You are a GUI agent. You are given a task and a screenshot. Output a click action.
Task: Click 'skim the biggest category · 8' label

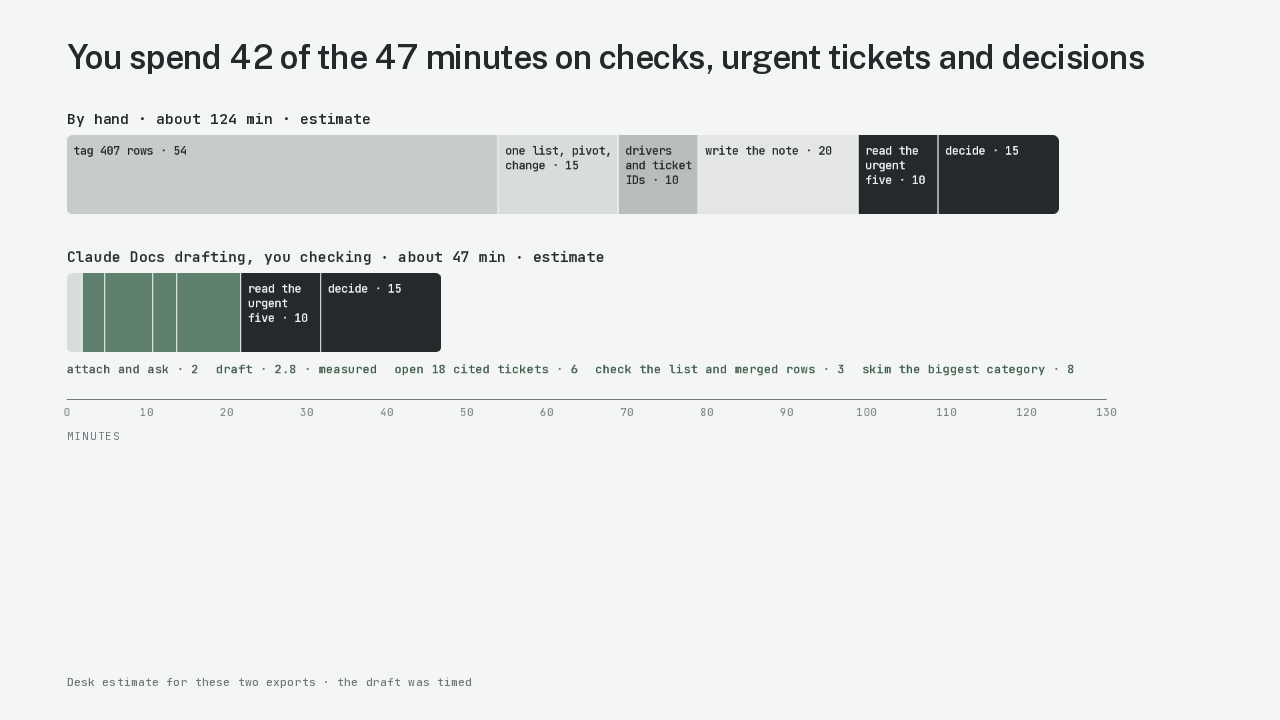coord(968,369)
